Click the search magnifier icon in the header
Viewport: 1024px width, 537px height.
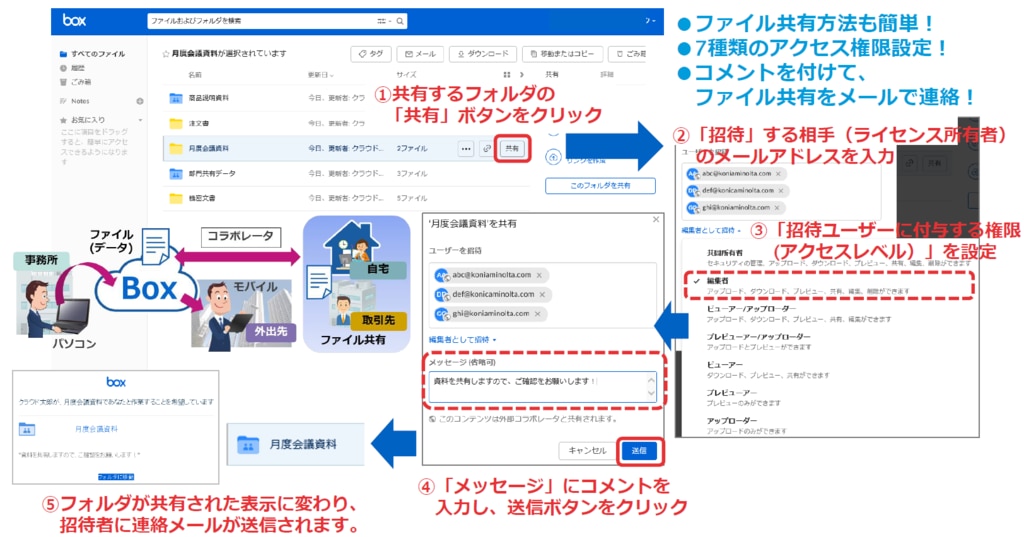(x=400, y=21)
